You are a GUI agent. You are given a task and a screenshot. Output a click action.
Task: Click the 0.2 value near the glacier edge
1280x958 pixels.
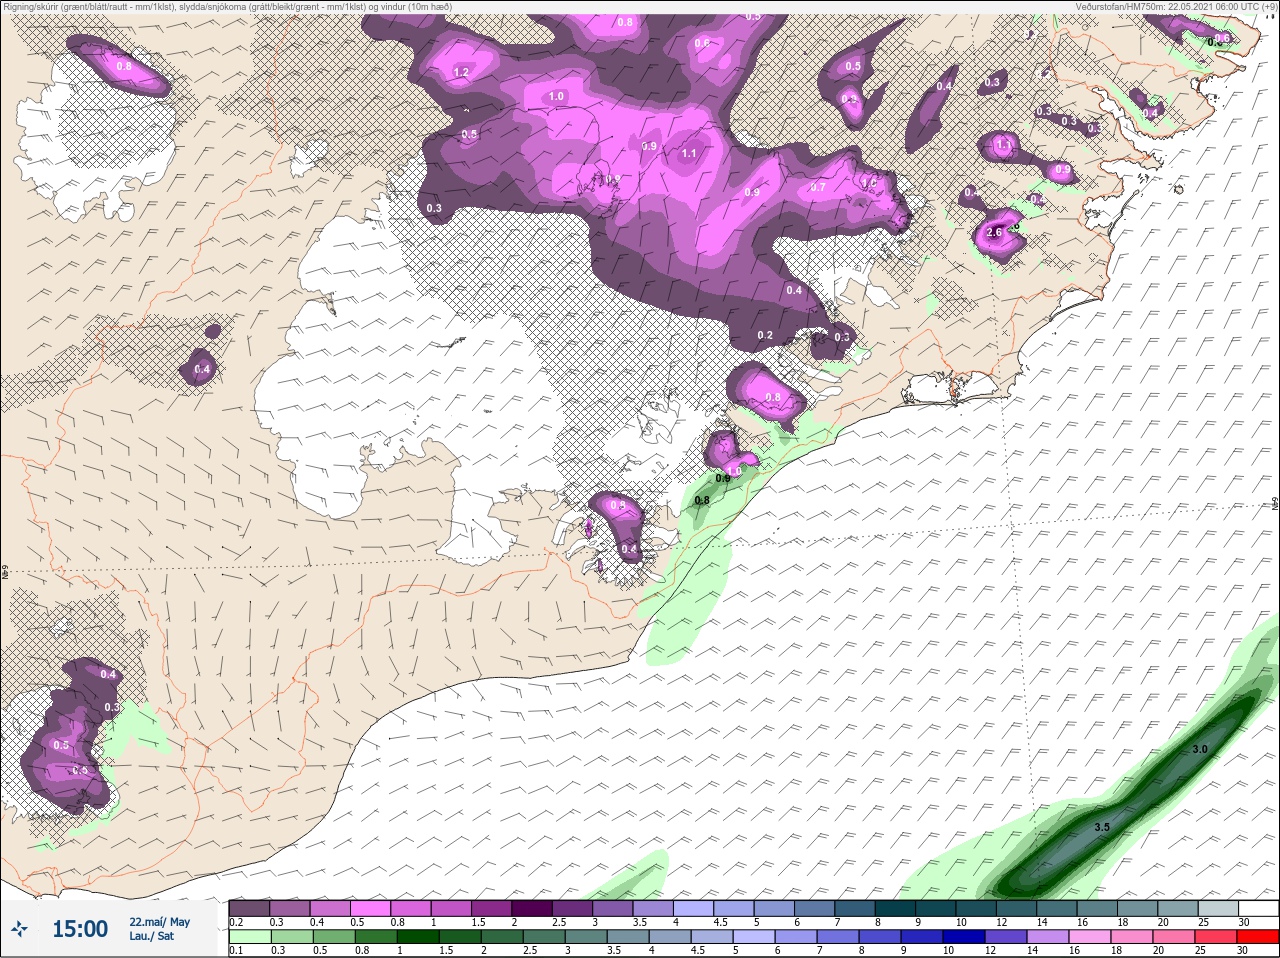[766, 335]
